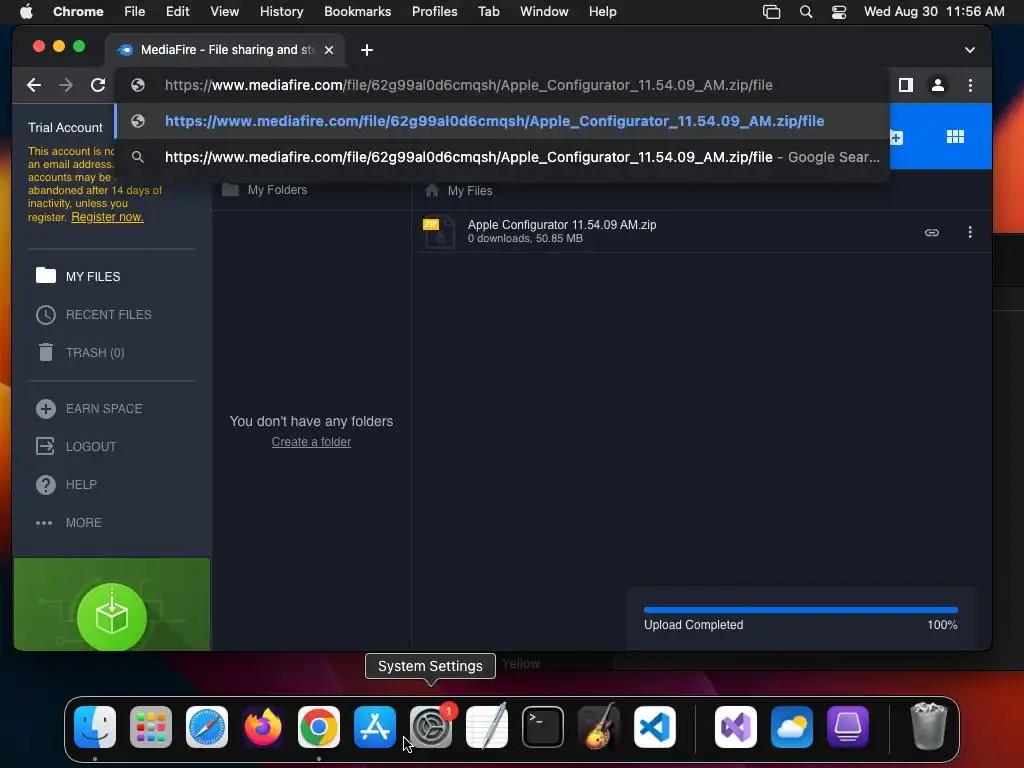
Task: Open the View menu
Action: [224, 12]
